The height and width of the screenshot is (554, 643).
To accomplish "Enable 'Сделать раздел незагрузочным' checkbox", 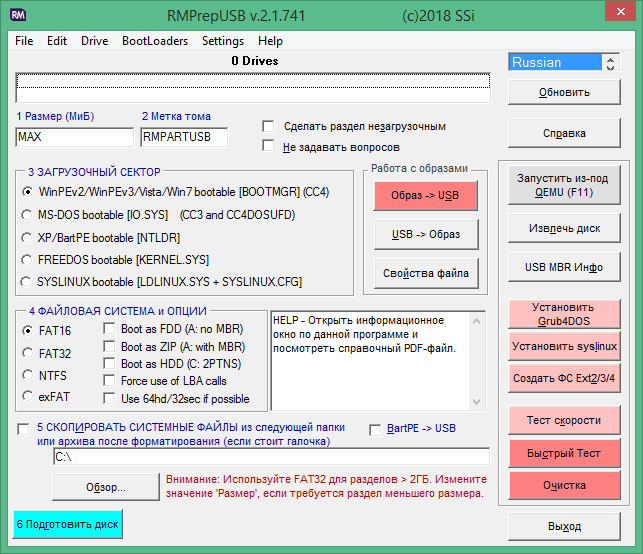I will coord(268,127).
